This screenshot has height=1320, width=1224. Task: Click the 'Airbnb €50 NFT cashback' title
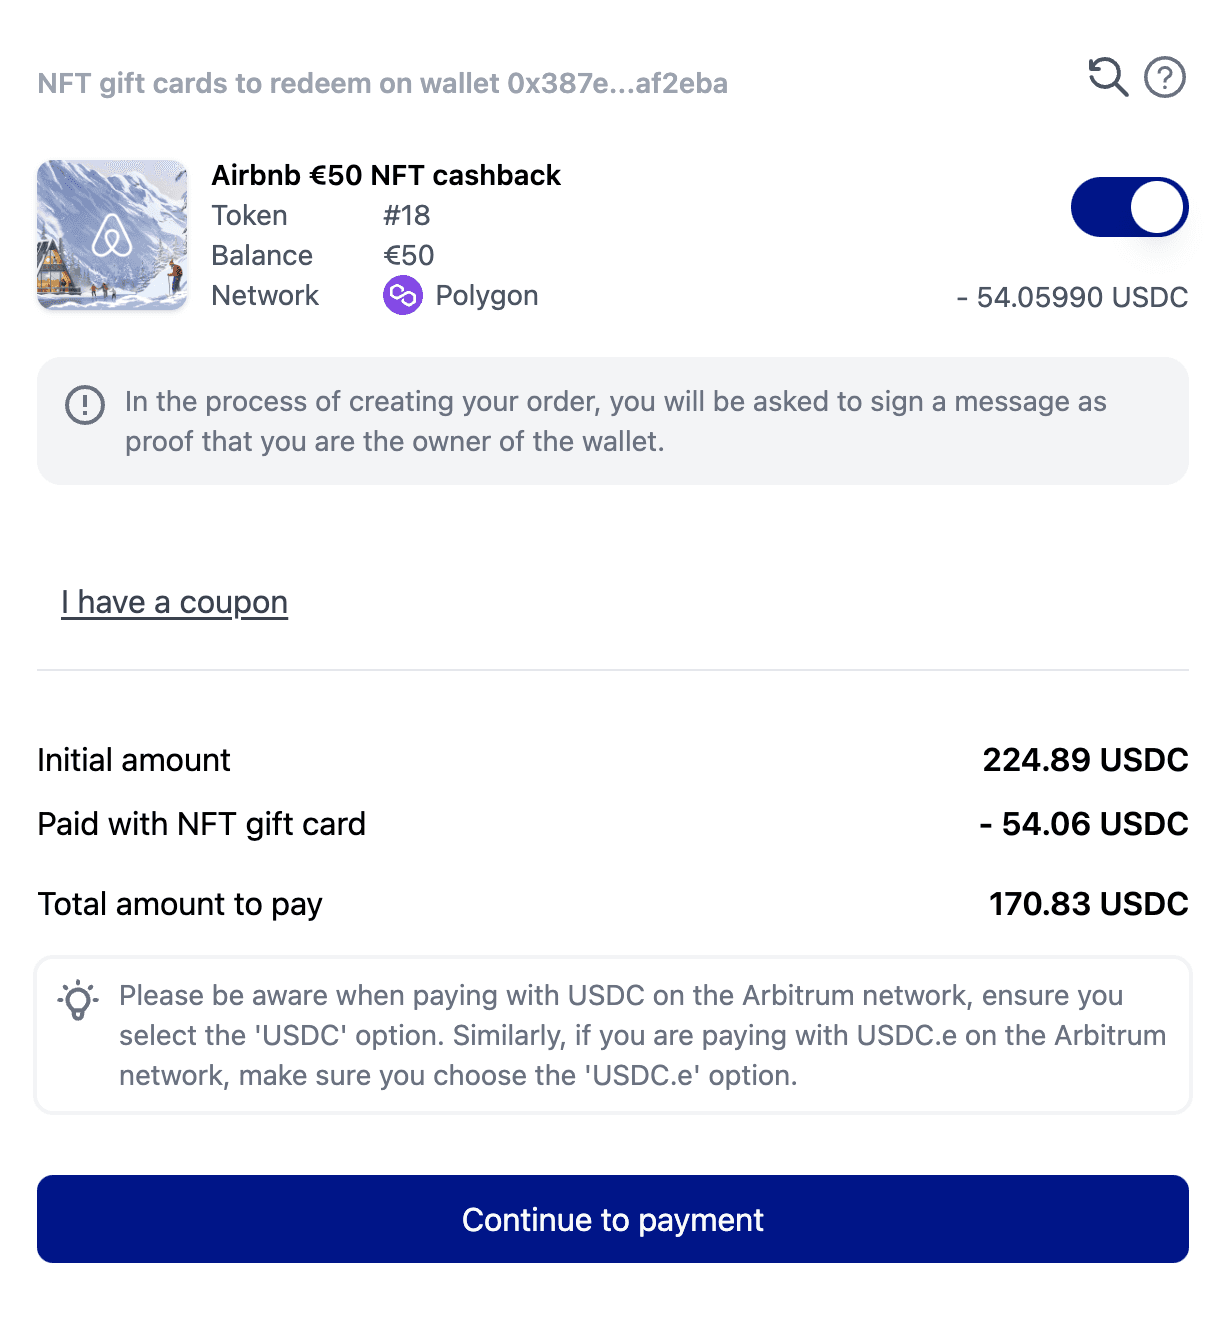tap(386, 175)
